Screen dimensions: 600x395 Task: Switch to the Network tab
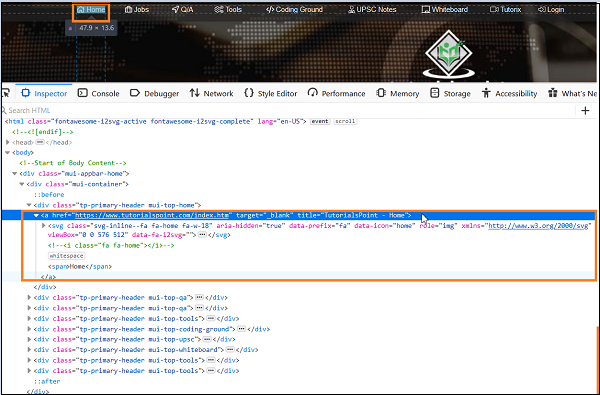(x=211, y=93)
